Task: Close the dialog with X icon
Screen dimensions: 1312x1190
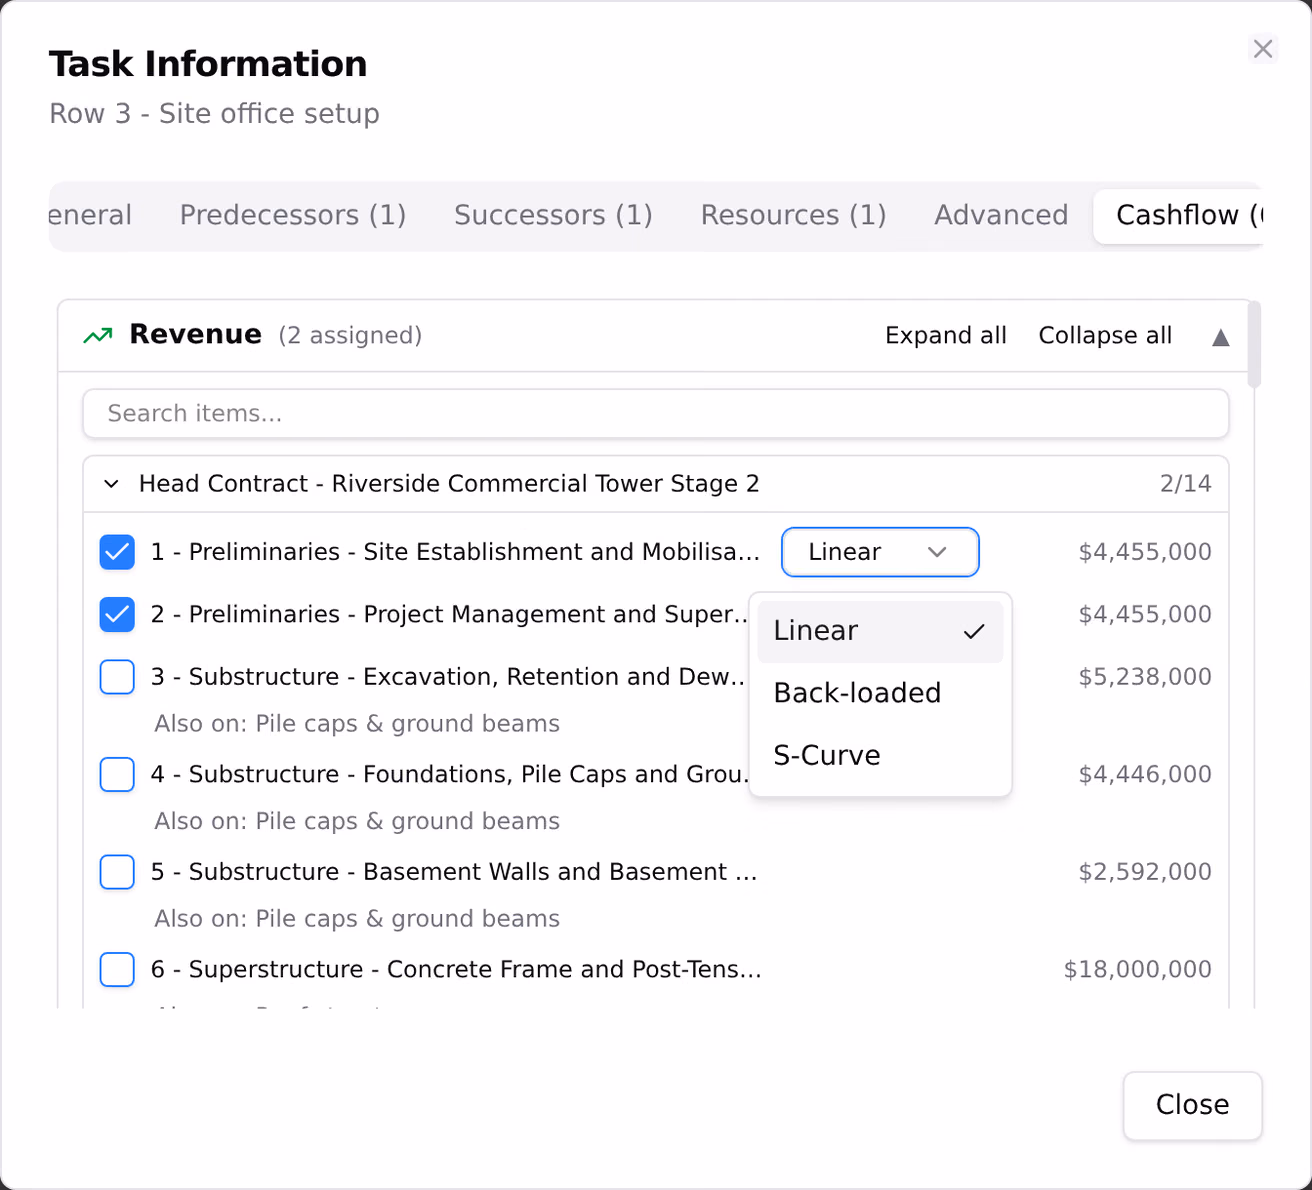Action: pyautogui.click(x=1263, y=49)
